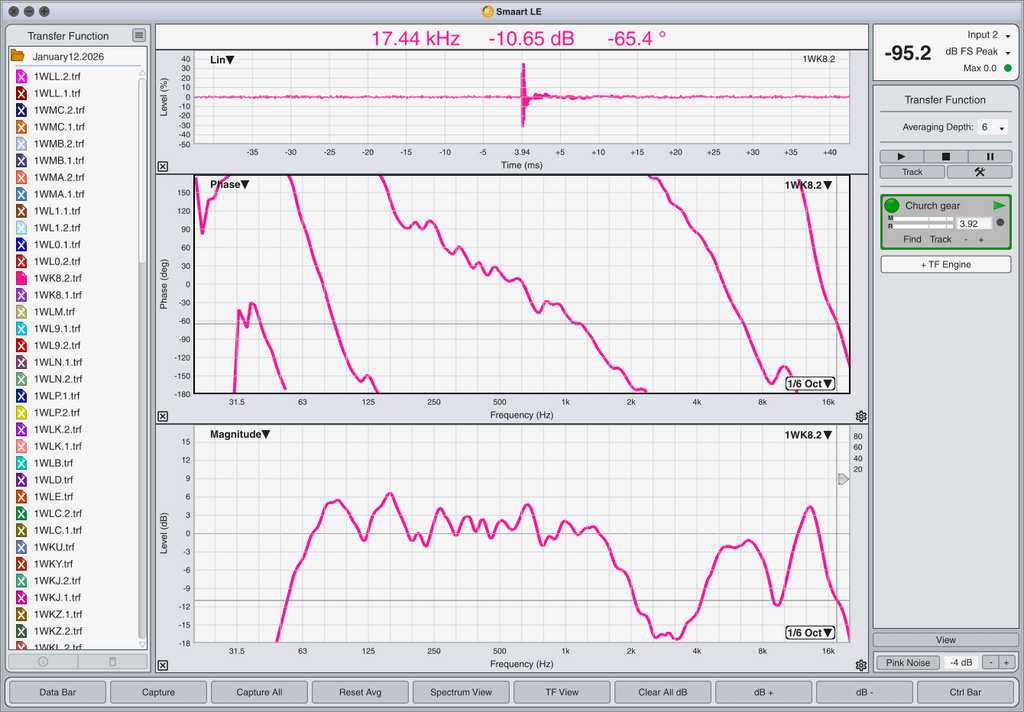This screenshot has width=1024, height=712.
Task: Click the delay value field showing 3.92
Action: point(972,224)
